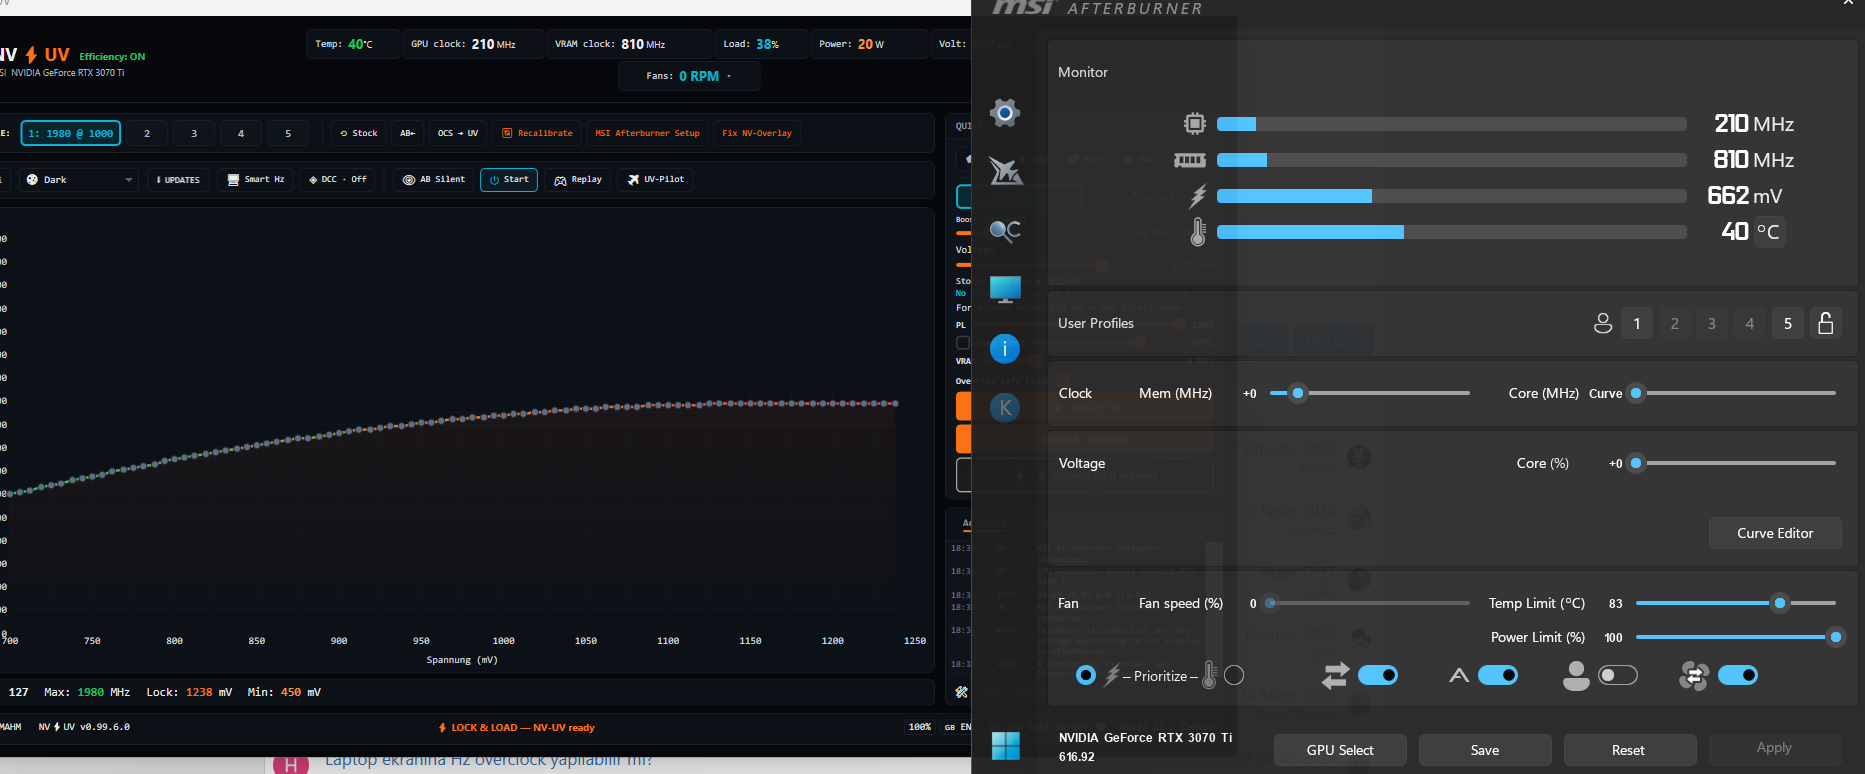Click the Kombustor K icon

point(1005,408)
